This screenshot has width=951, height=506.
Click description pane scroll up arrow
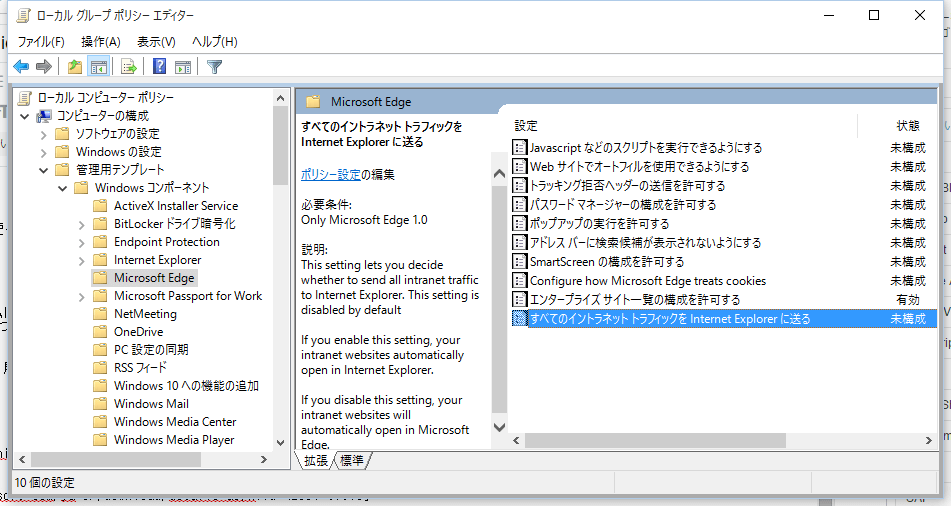click(499, 174)
